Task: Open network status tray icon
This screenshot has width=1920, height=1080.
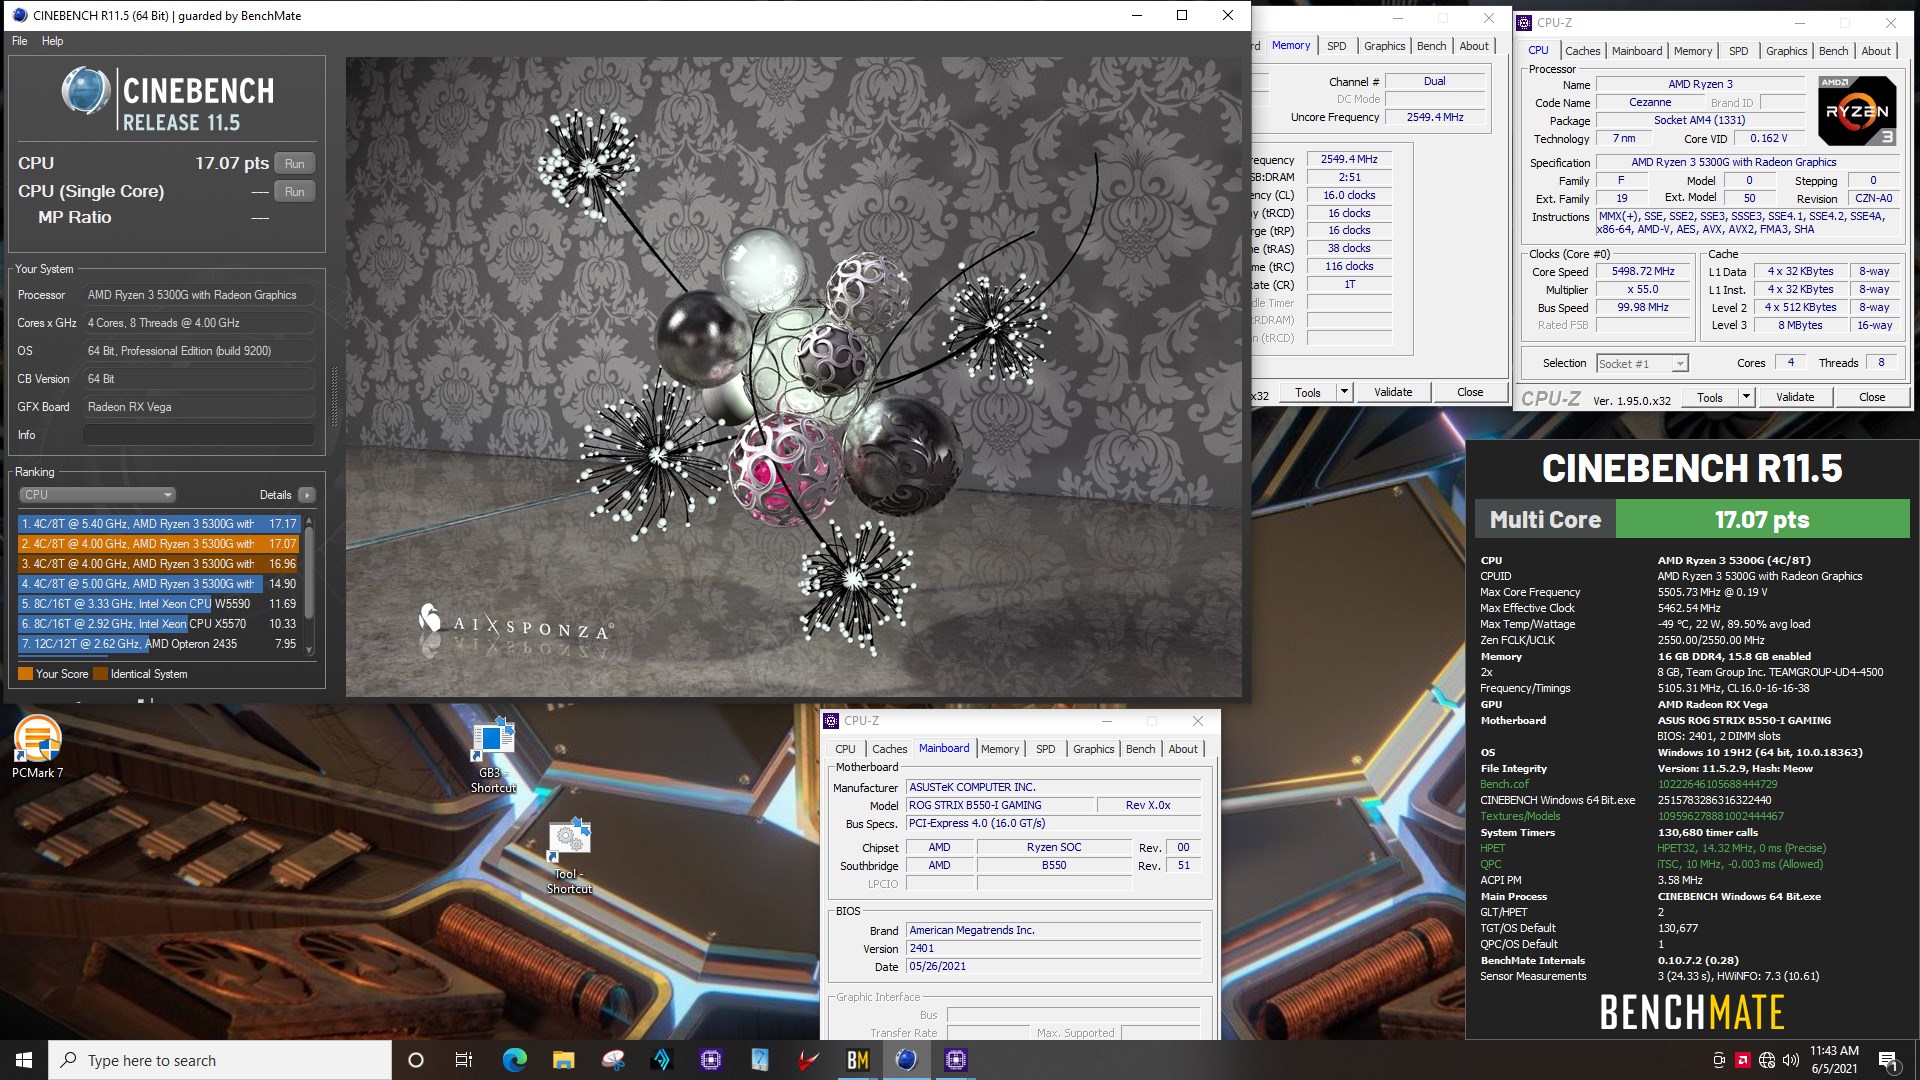Action: click(x=1767, y=1060)
